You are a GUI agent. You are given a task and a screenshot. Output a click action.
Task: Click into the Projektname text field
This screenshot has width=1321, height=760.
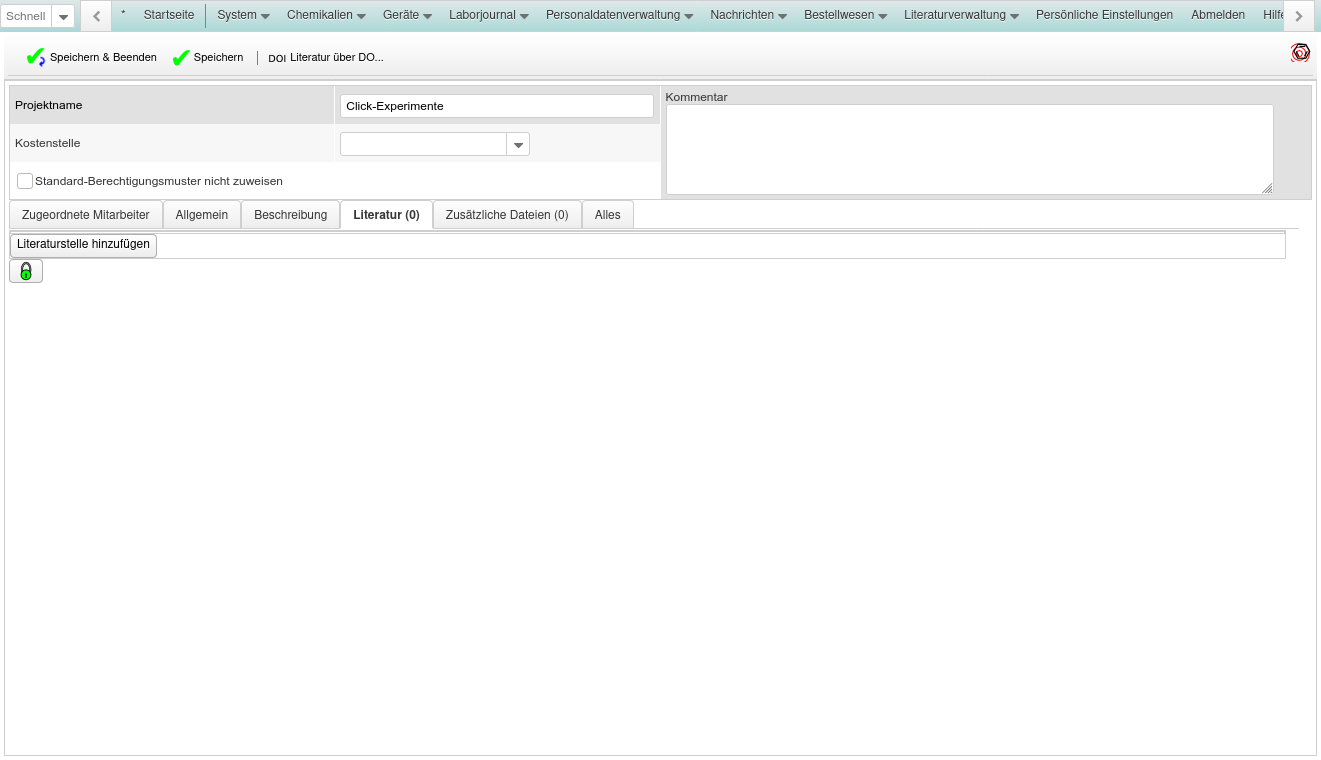tap(496, 106)
